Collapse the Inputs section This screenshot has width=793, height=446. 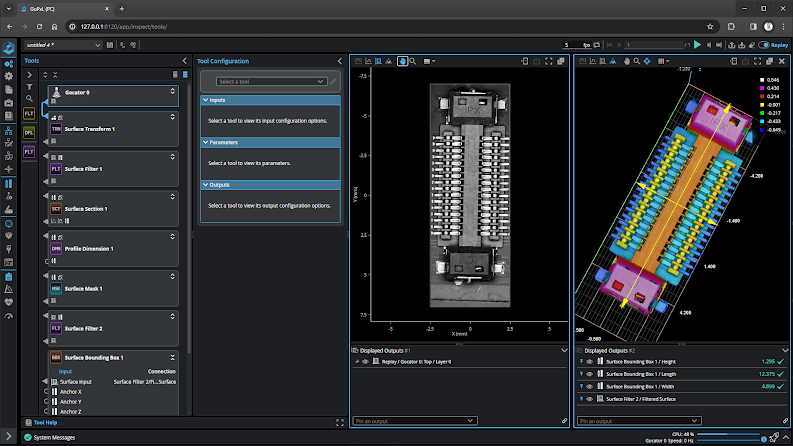[x=205, y=100]
